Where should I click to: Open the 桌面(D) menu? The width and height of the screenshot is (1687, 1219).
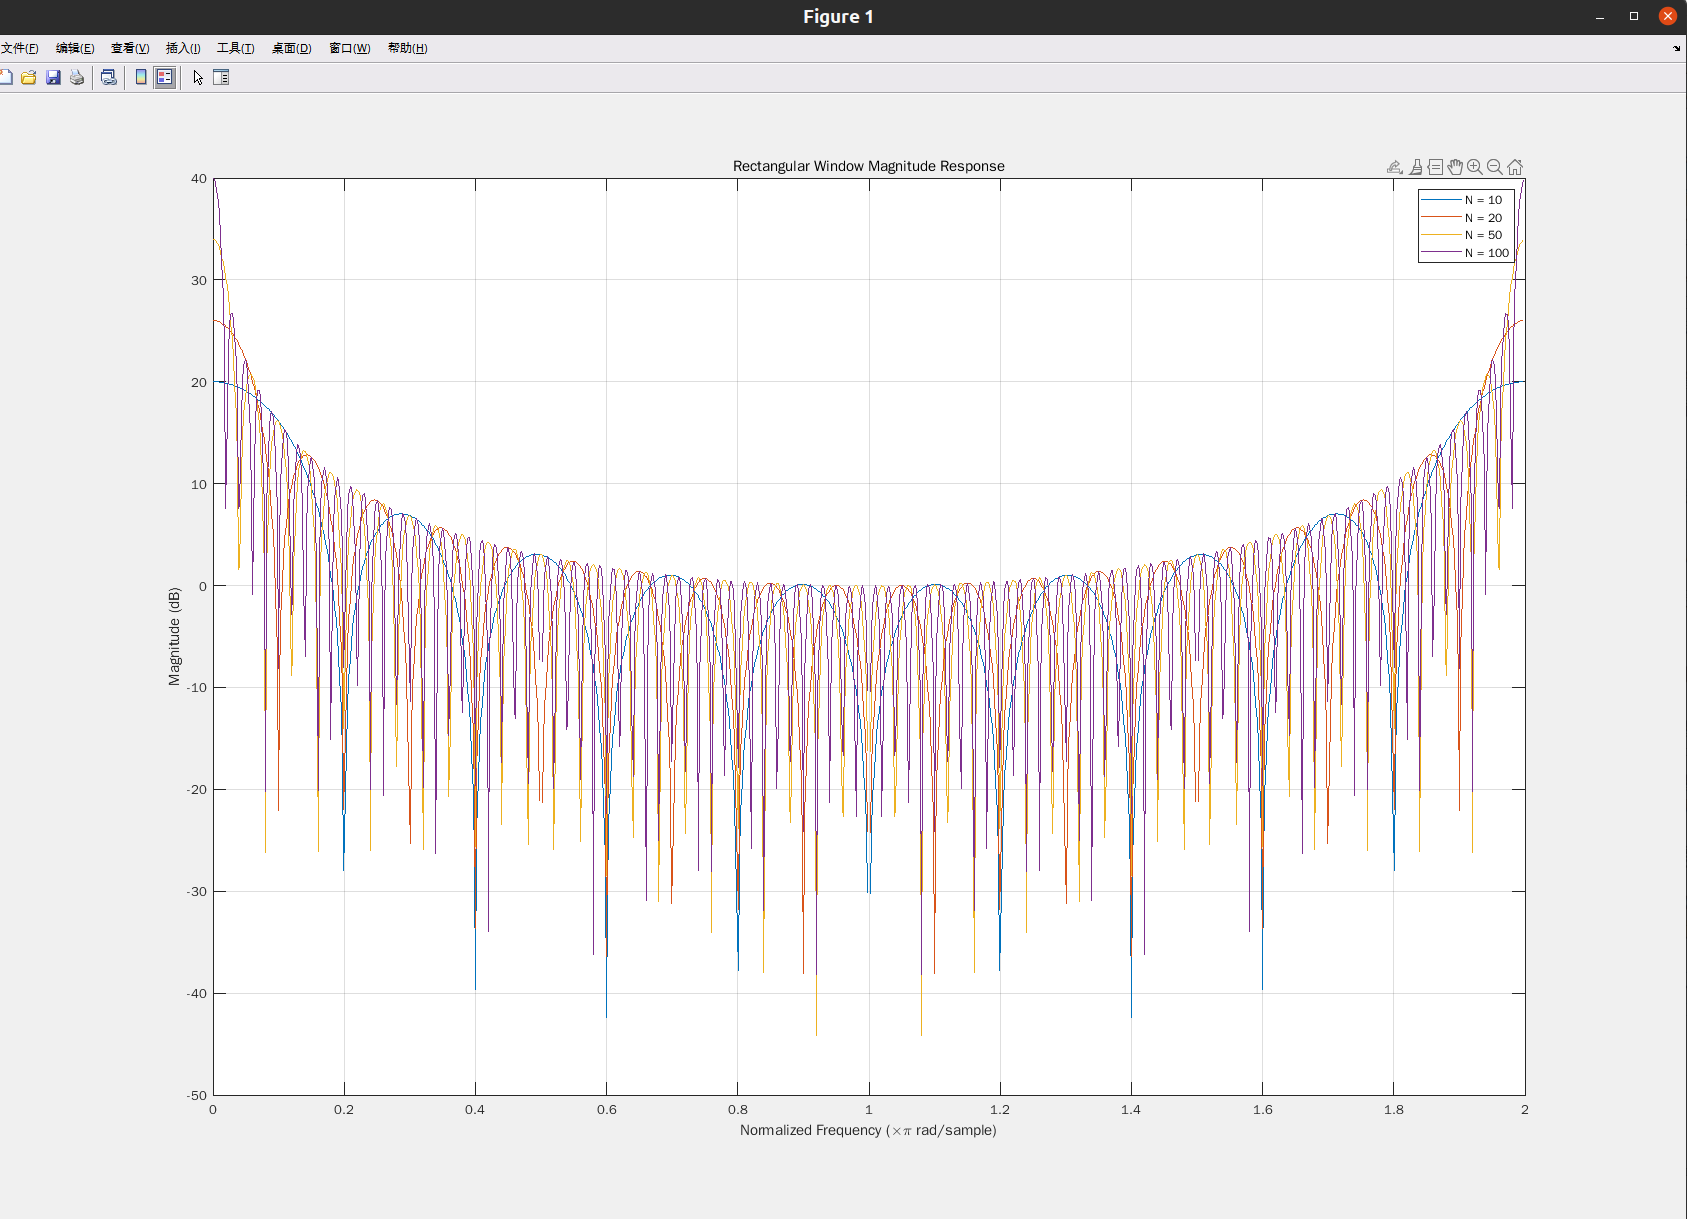coord(292,48)
